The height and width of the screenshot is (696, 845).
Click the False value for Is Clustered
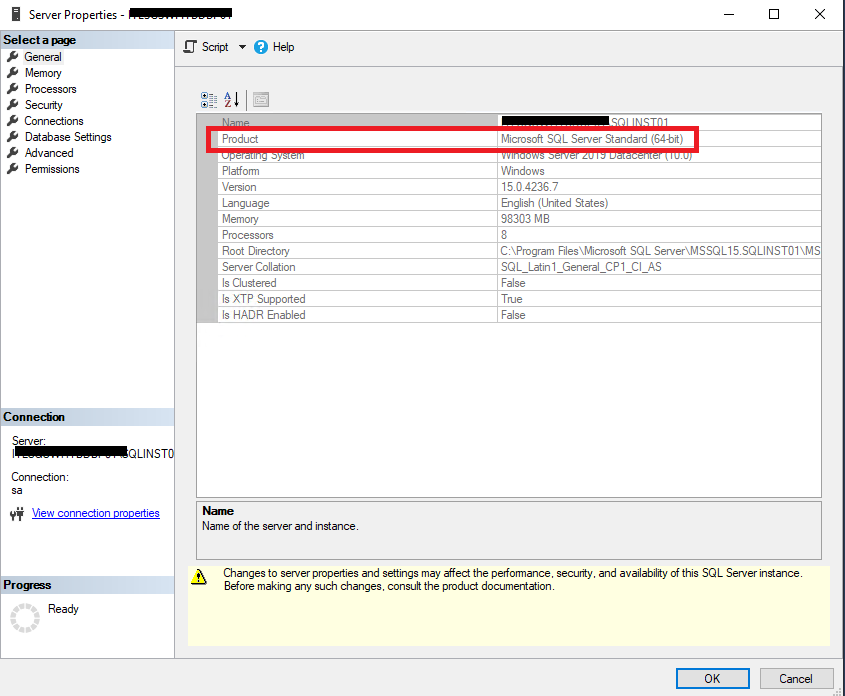(512, 283)
